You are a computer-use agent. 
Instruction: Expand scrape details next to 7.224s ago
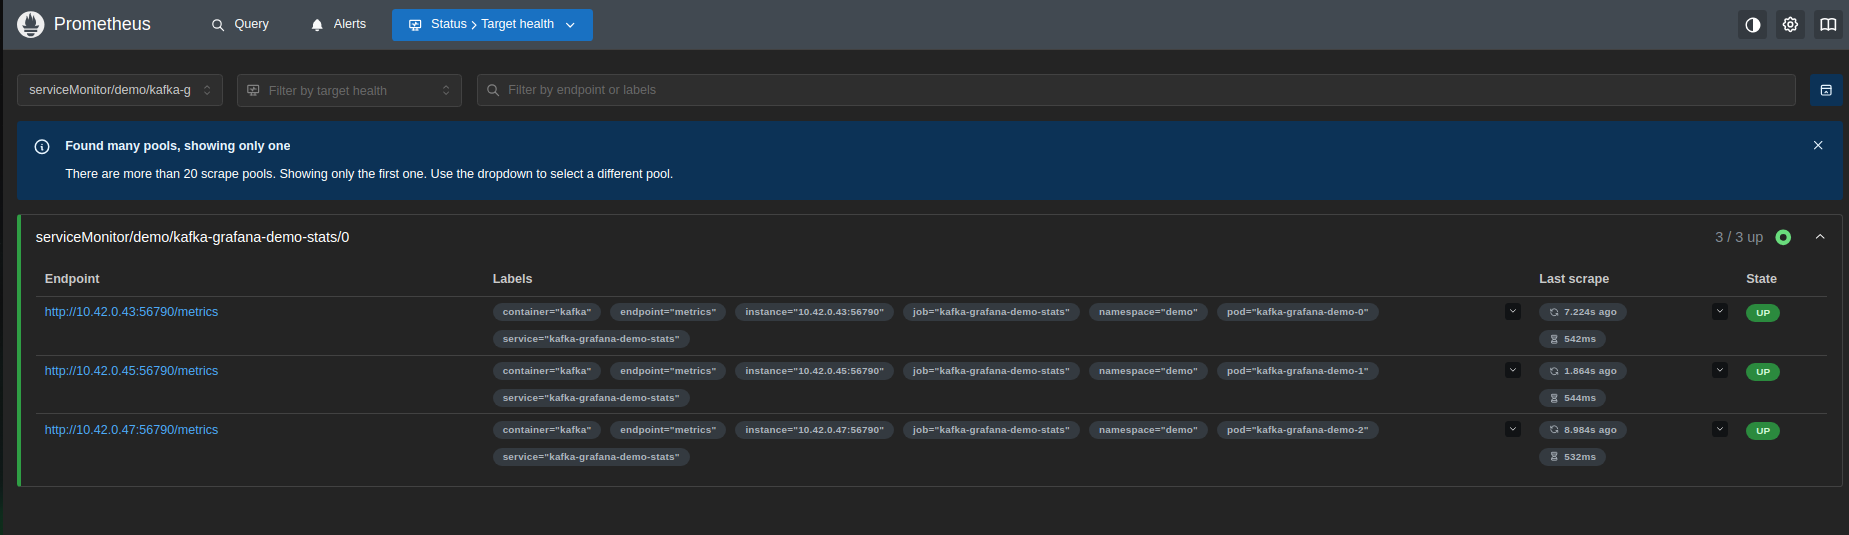(x=1720, y=311)
